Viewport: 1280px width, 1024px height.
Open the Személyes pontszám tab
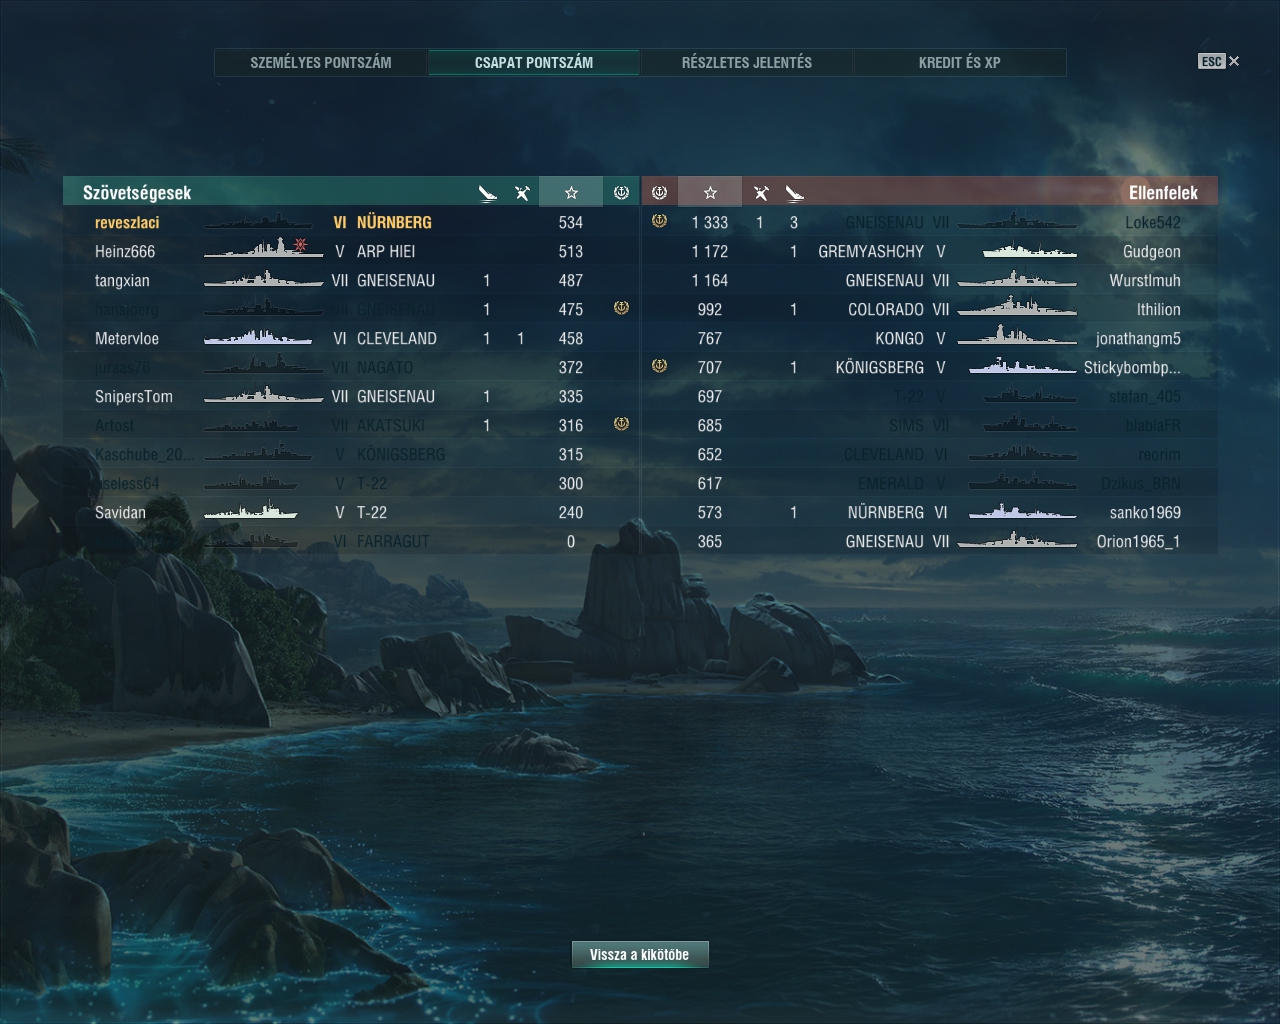pos(321,62)
